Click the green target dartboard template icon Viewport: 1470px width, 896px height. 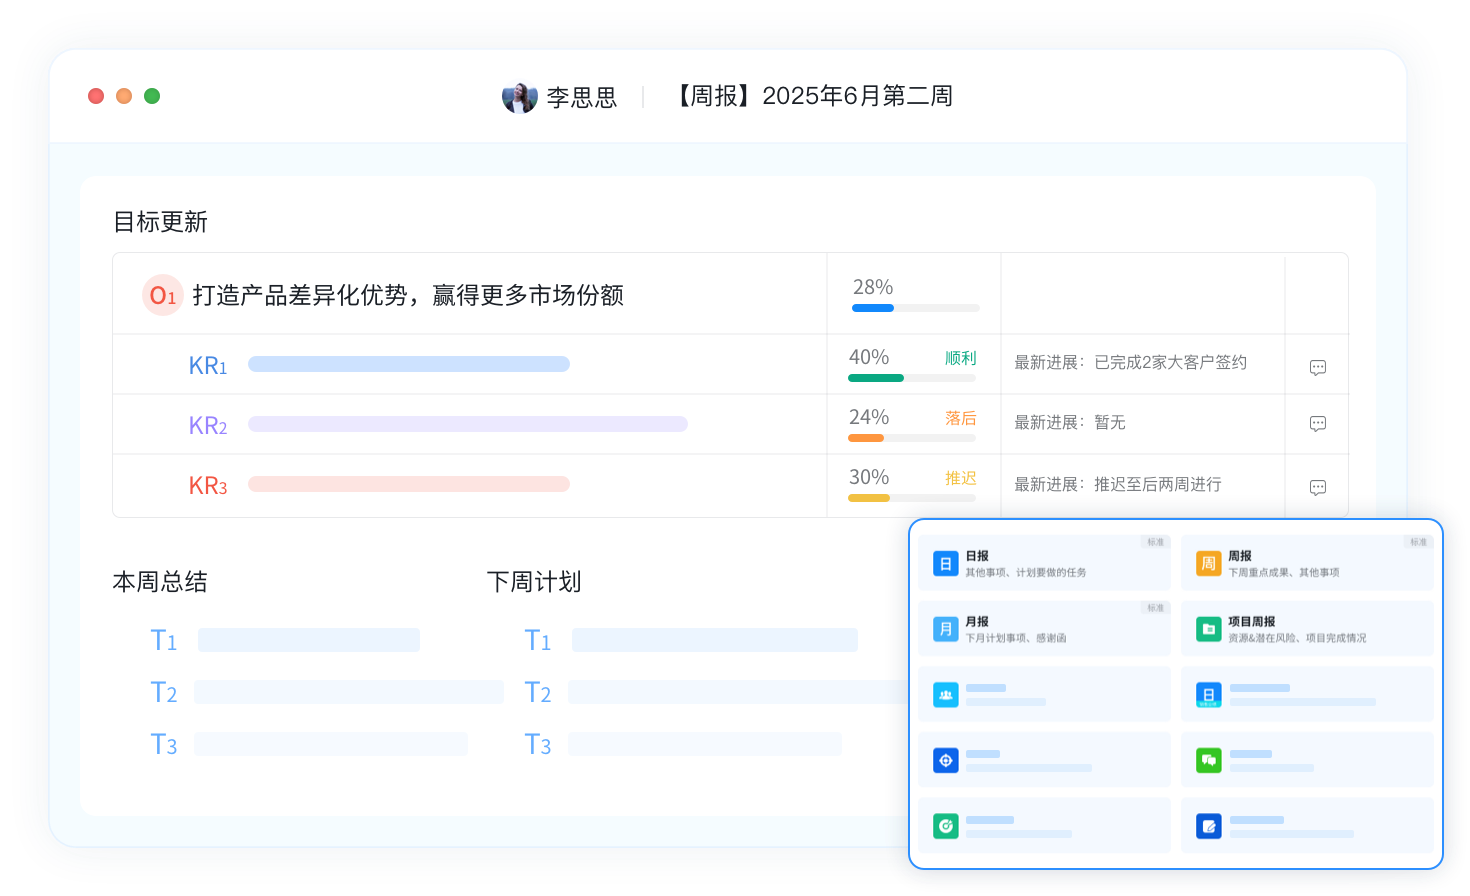click(x=945, y=826)
